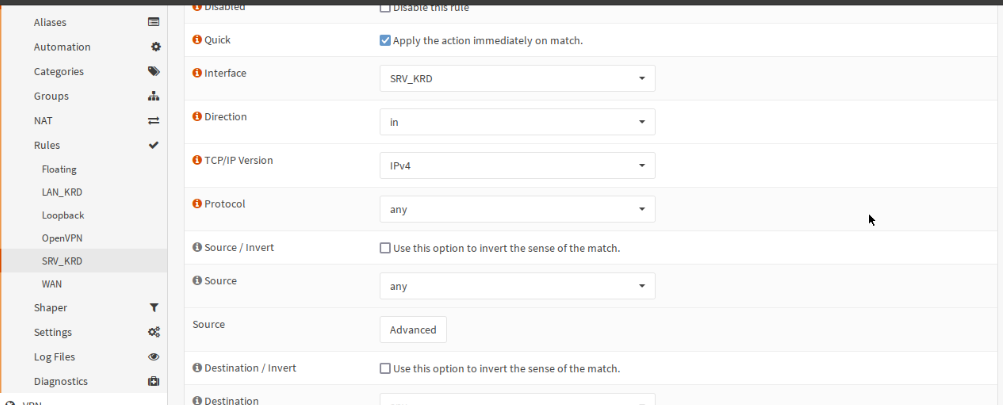Open the Protocol dropdown set to any
Viewport: 1003px width, 405px height.
pyautogui.click(x=517, y=209)
